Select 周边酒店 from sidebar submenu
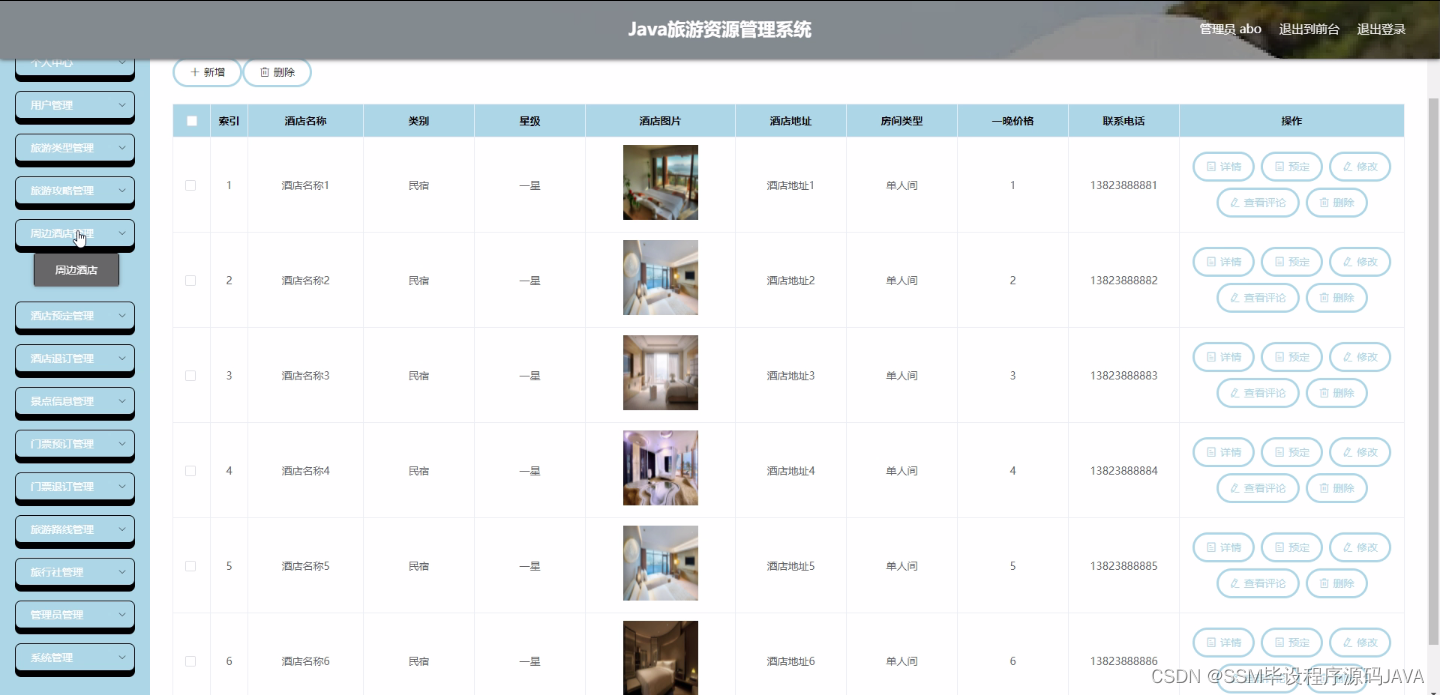 tap(76, 270)
